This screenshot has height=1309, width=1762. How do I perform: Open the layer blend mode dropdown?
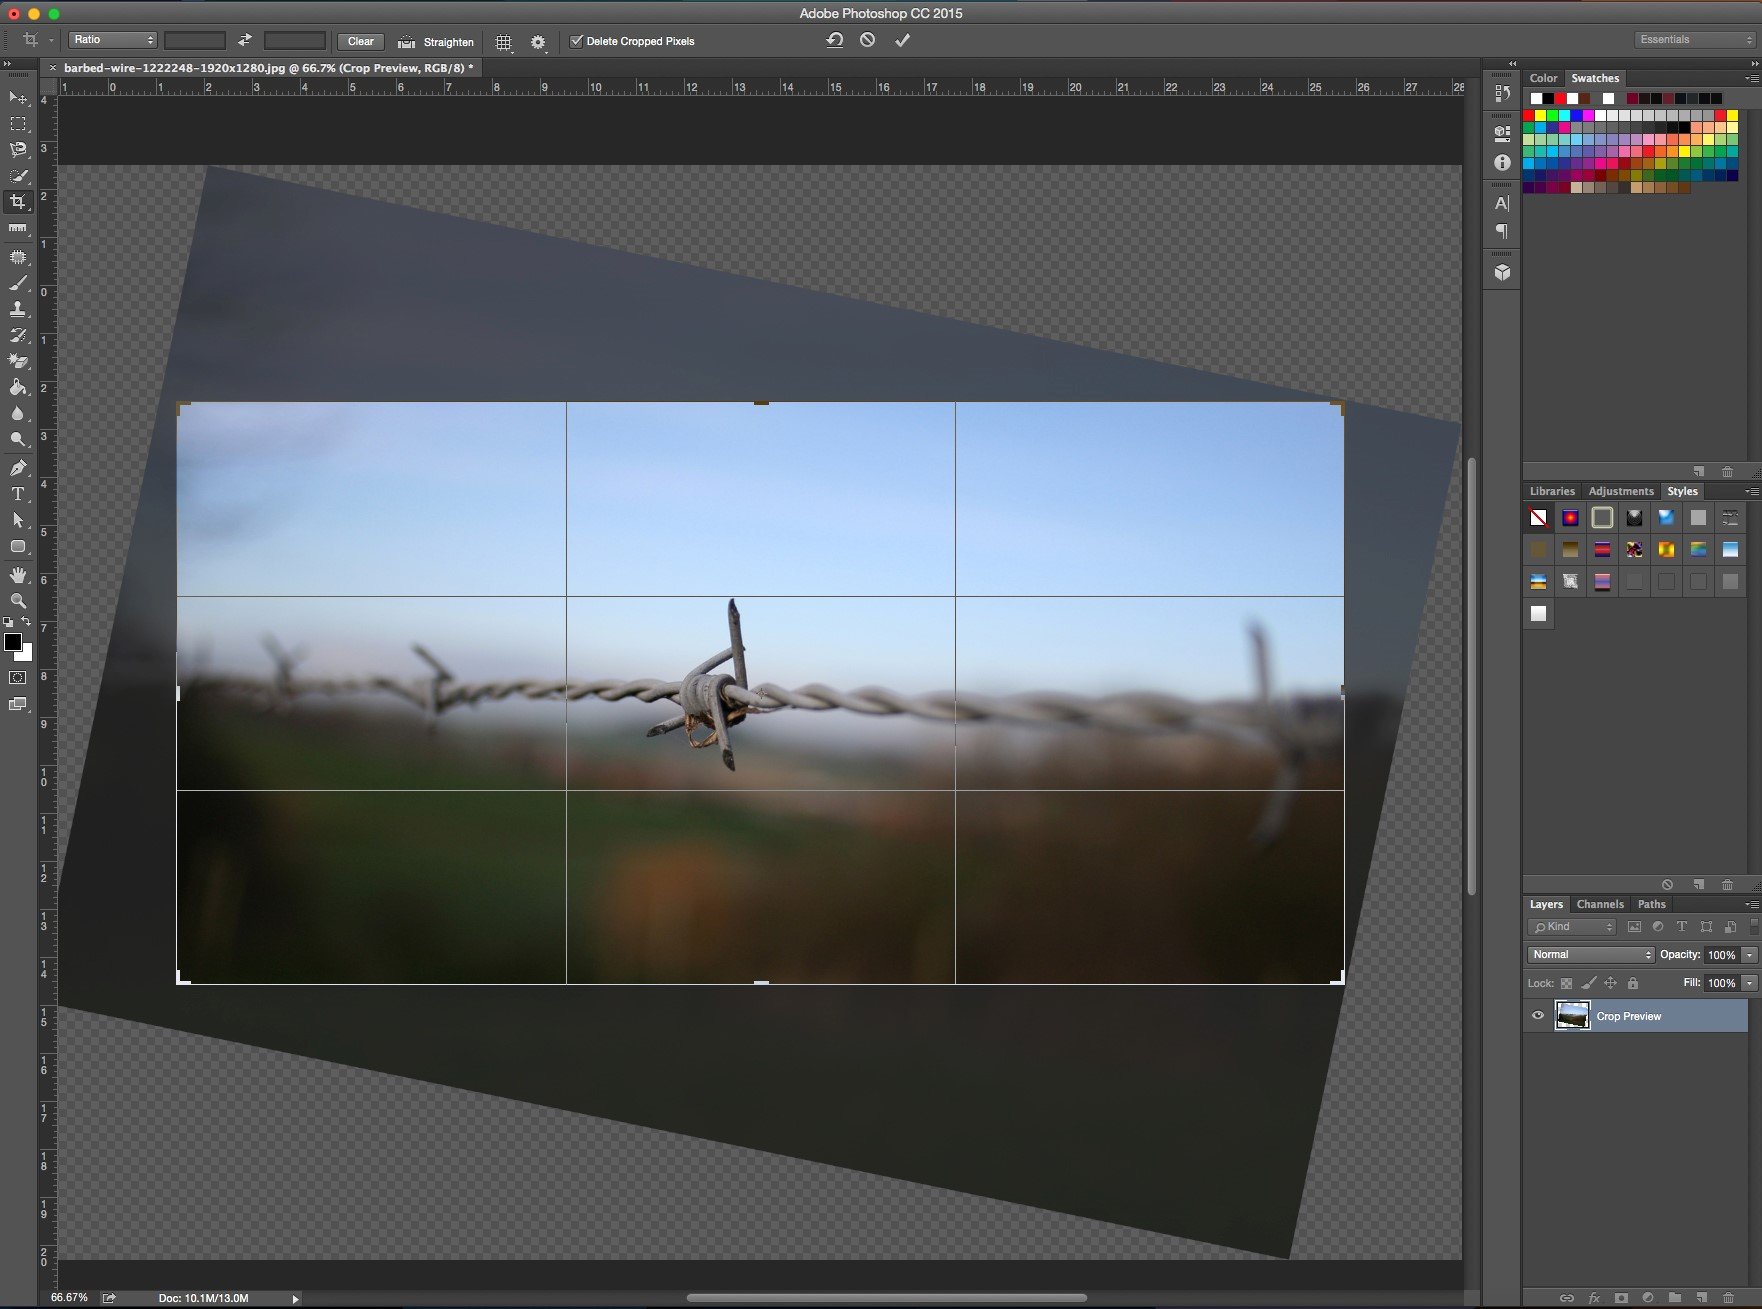pos(1591,955)
